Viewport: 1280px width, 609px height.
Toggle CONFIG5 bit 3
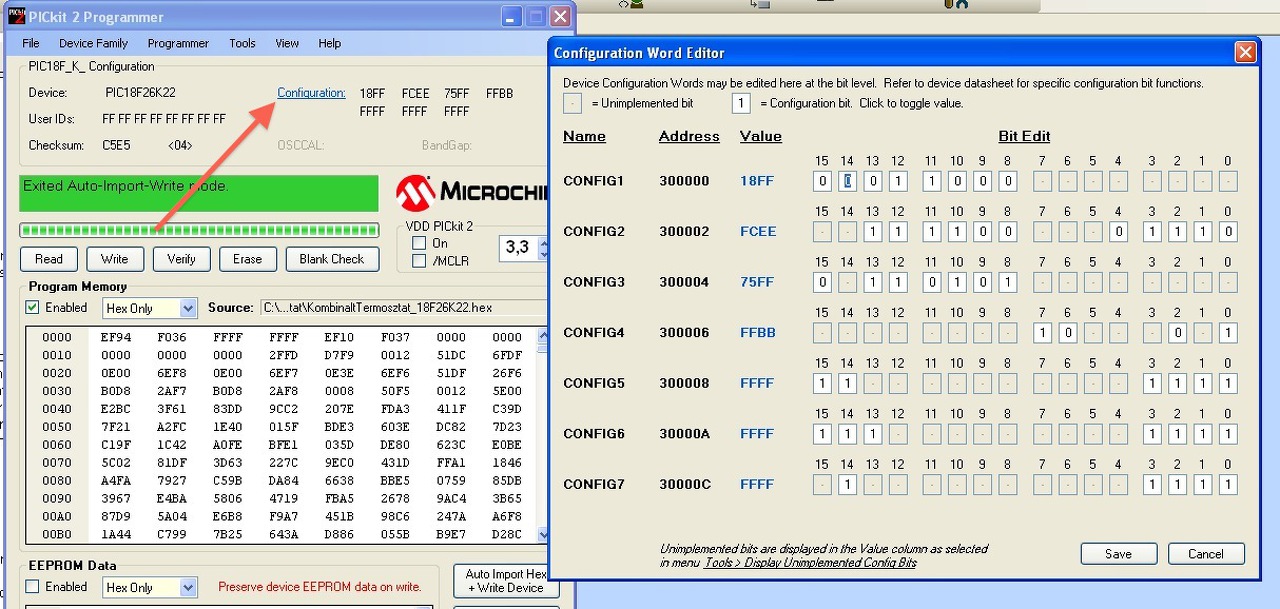coord(1153,383)
